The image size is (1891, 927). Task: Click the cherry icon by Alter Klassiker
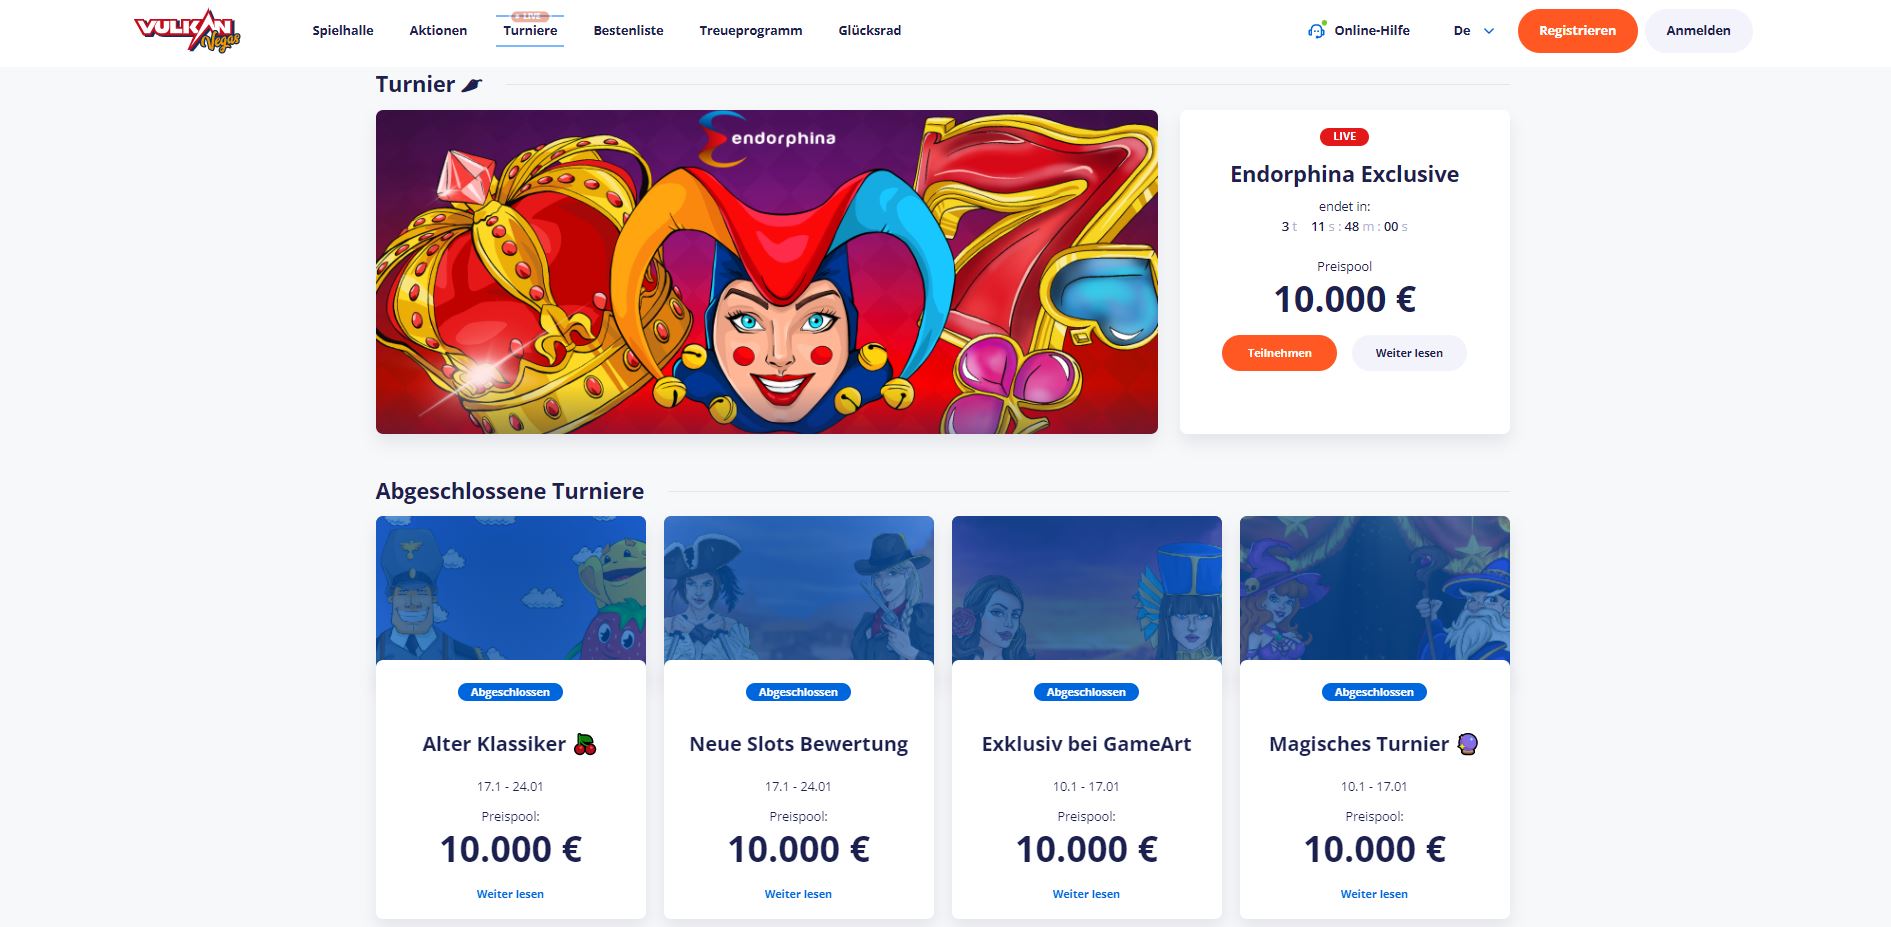(x=585, y=744)
